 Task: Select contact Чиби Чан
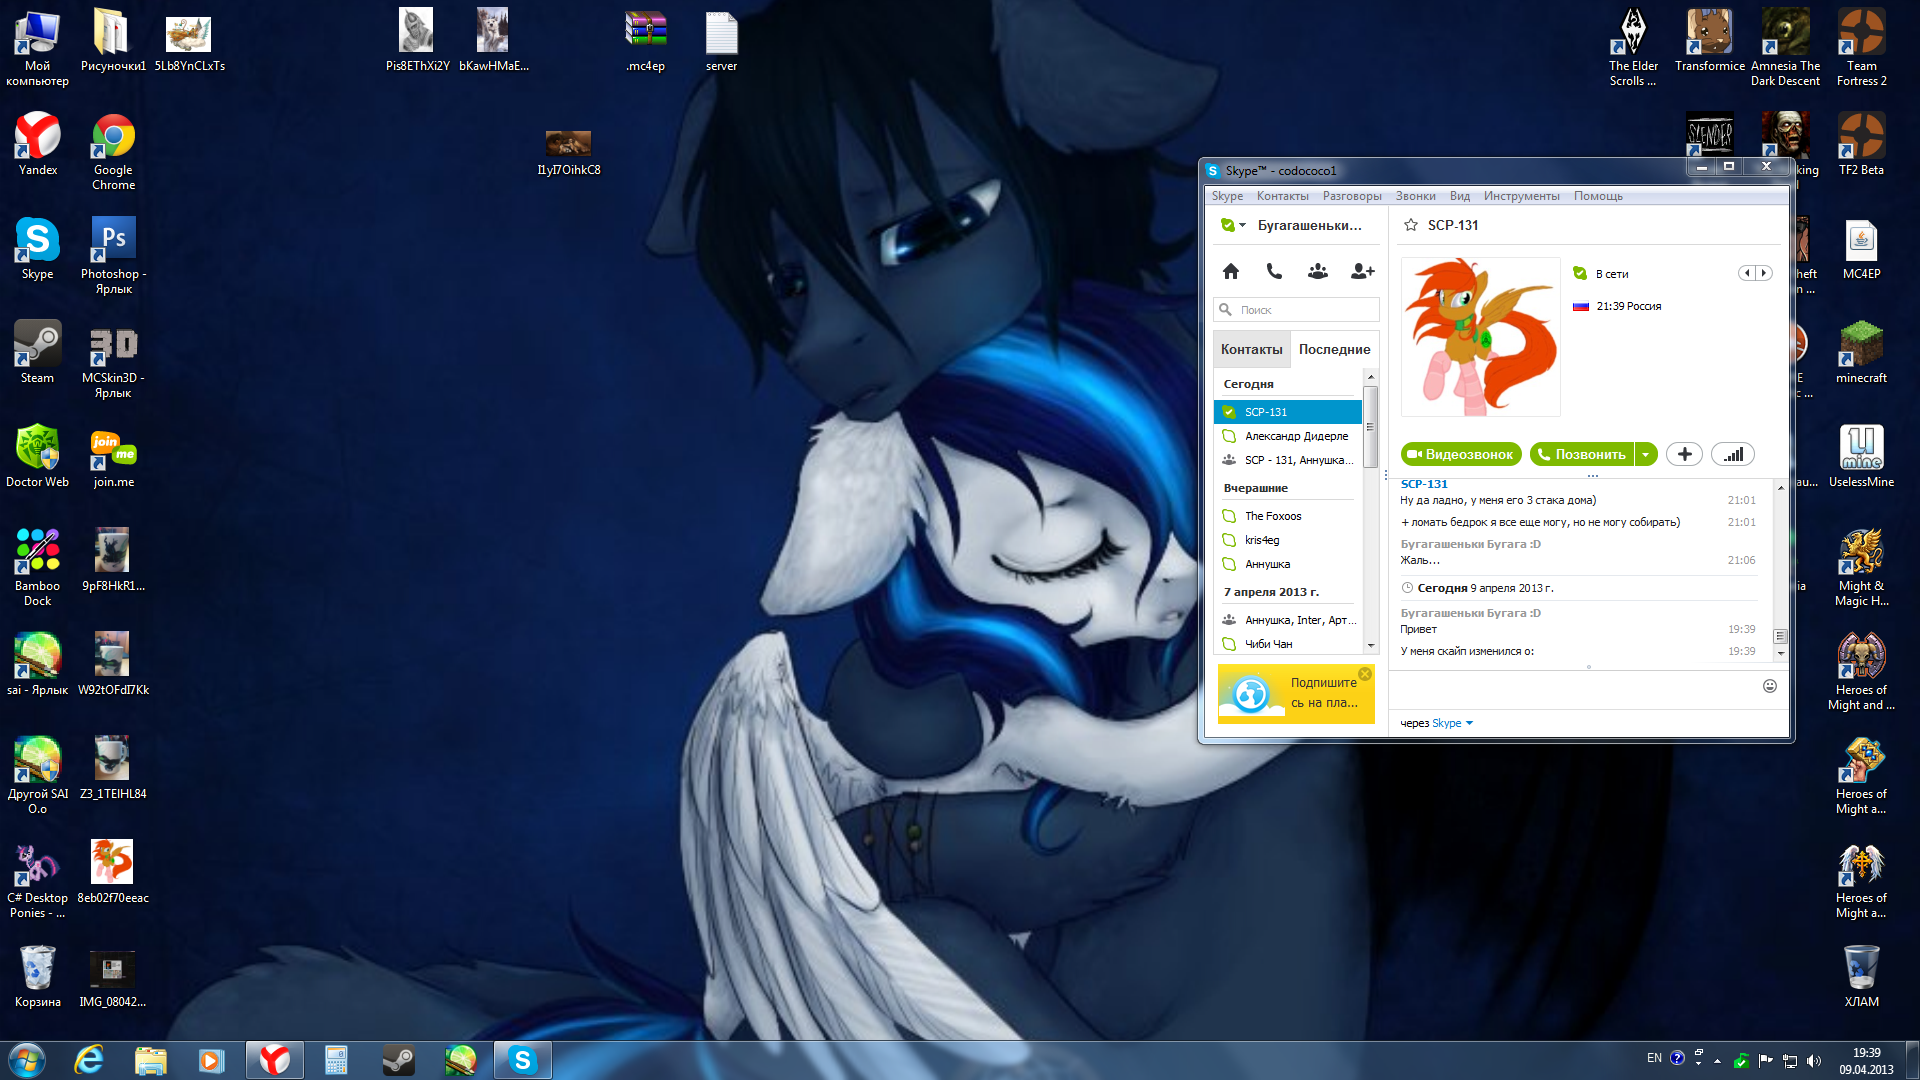pyautogui.click(x=1288, y=644)
